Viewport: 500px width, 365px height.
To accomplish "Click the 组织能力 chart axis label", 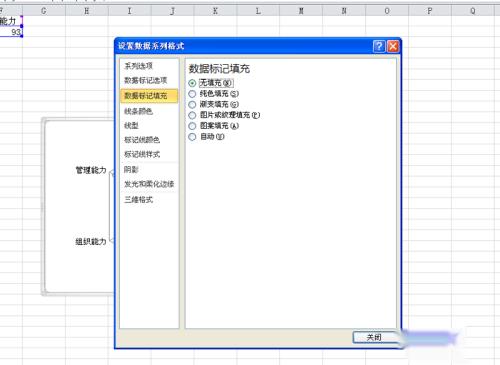I will coord(91,241).
